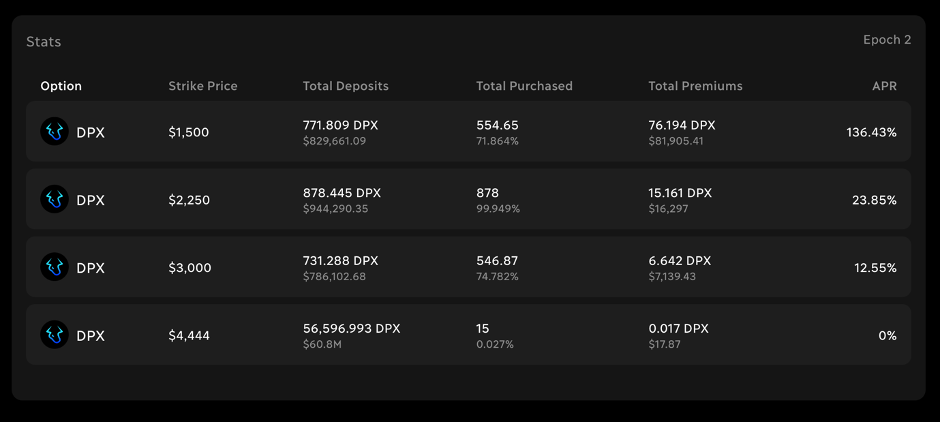Click the DPX icon in the $1,500 row
This screenshot has width=941, height=422.
(x=54, y=132)
